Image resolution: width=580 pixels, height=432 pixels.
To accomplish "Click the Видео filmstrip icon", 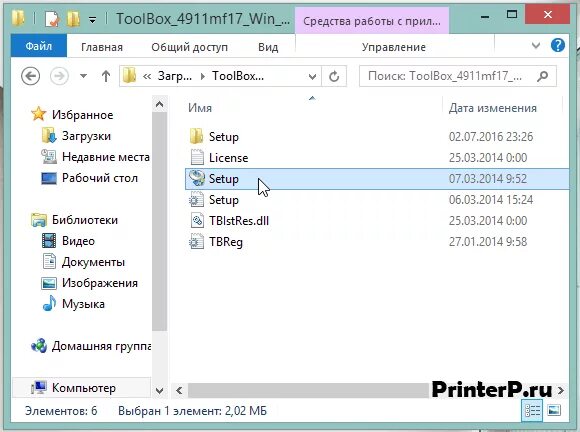I will click(x=49, y=241).
